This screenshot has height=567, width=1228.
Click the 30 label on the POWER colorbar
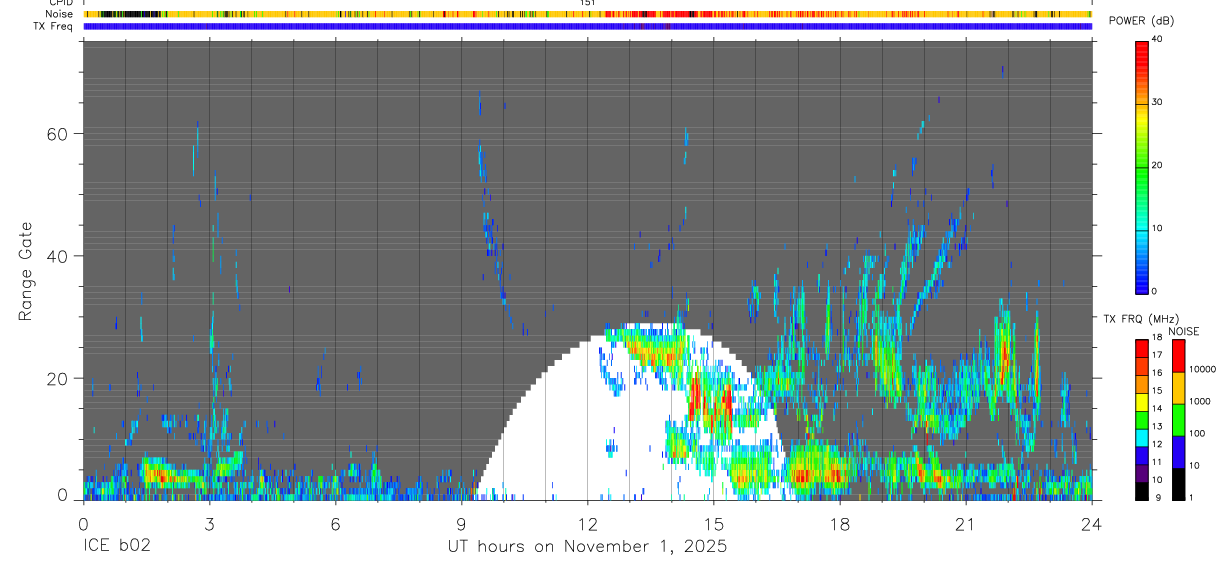coord(1157,102)
